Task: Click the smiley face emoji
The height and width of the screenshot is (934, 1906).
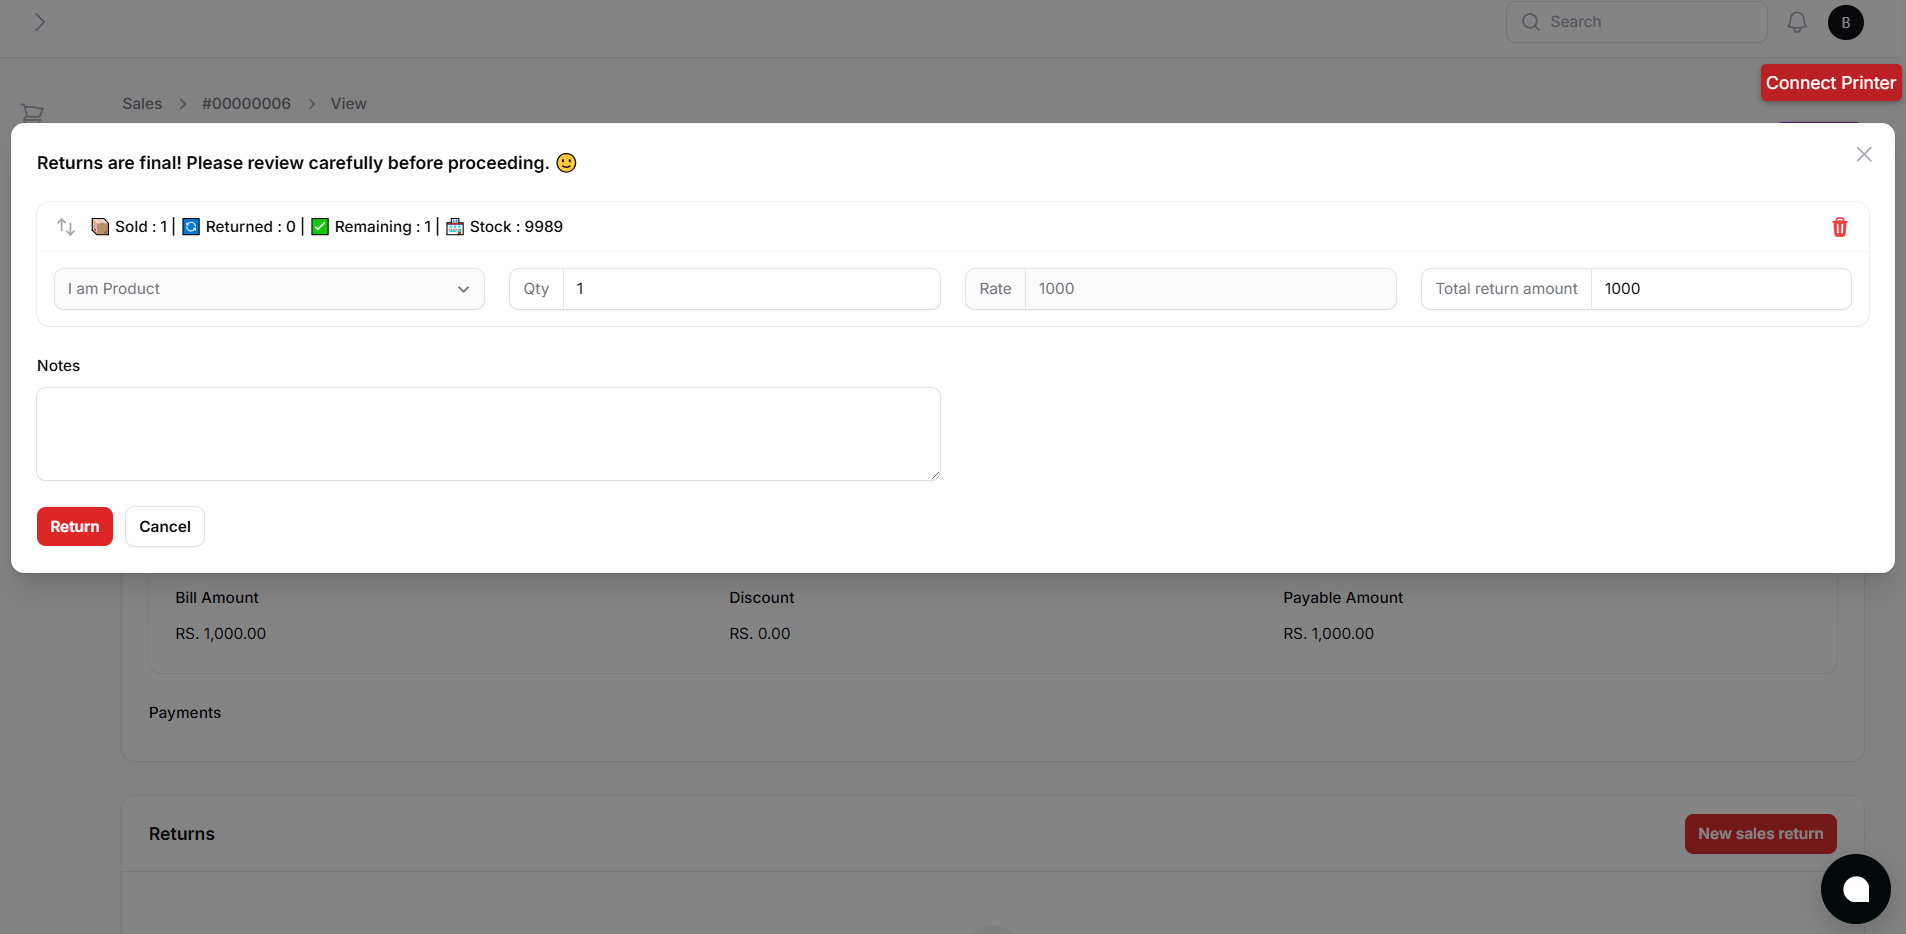Action: click(x=566, y=163)
